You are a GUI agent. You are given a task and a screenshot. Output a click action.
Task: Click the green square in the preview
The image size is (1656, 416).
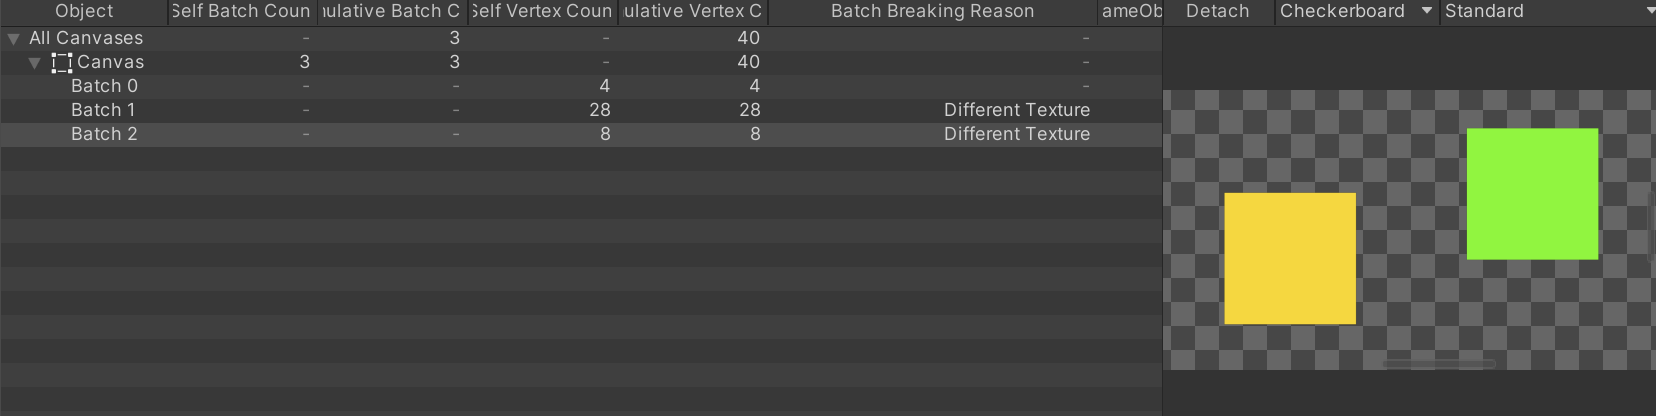click(1532, 194)
